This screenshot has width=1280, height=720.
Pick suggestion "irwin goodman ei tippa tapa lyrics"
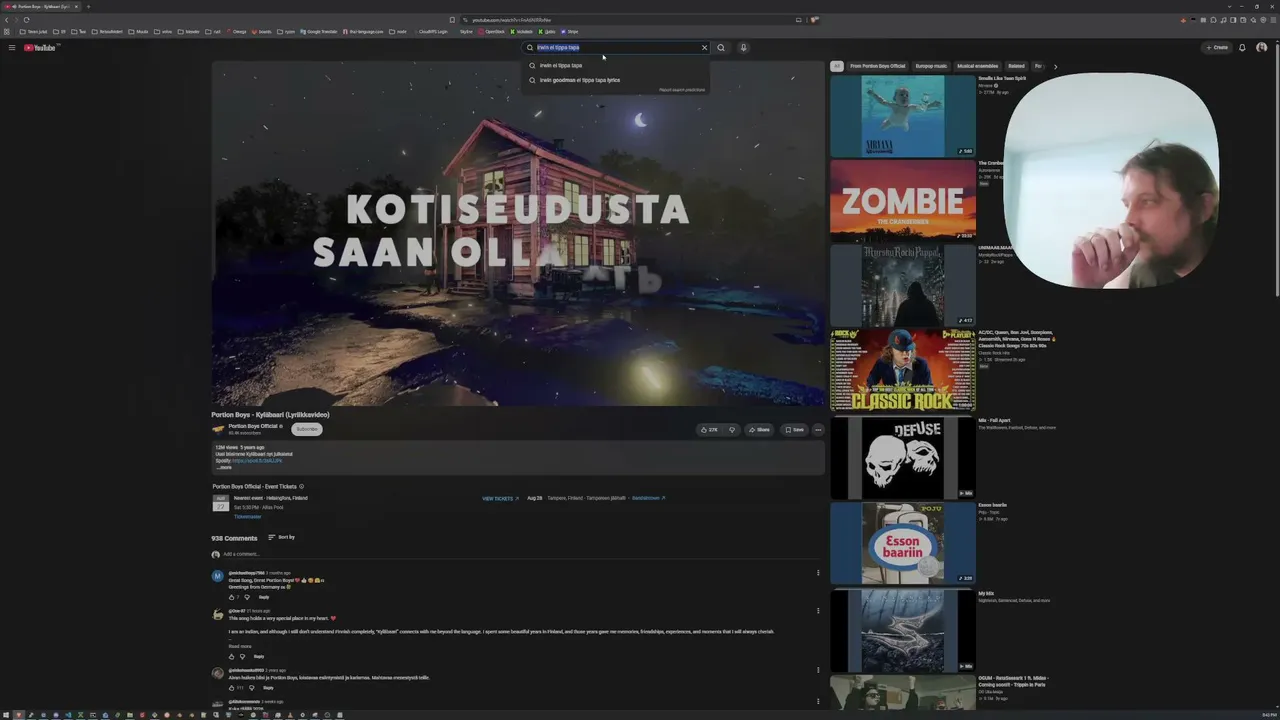615,80
